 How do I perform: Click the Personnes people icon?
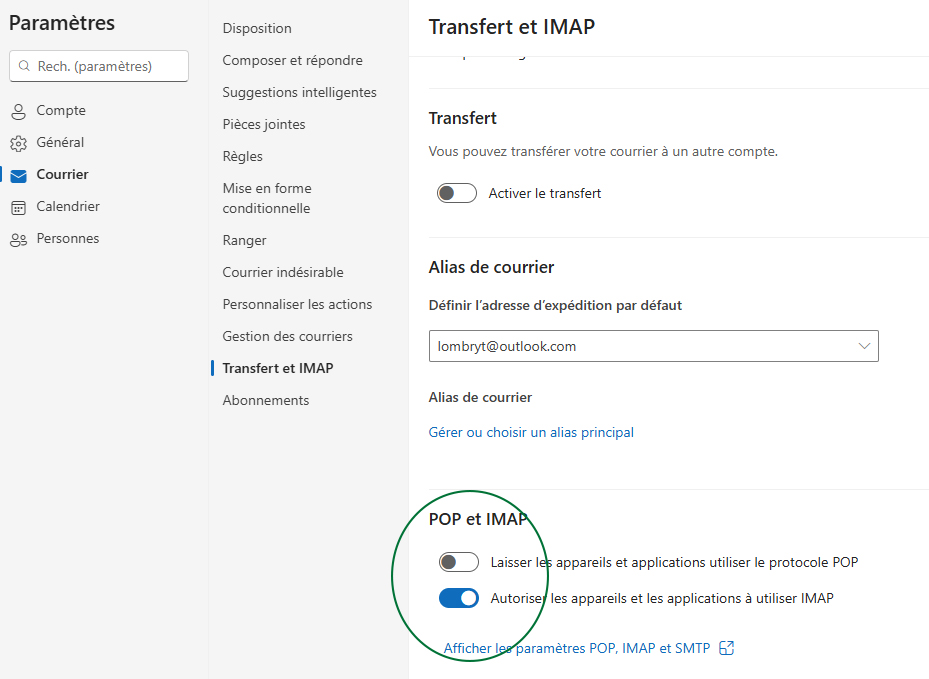click(18, 239)
